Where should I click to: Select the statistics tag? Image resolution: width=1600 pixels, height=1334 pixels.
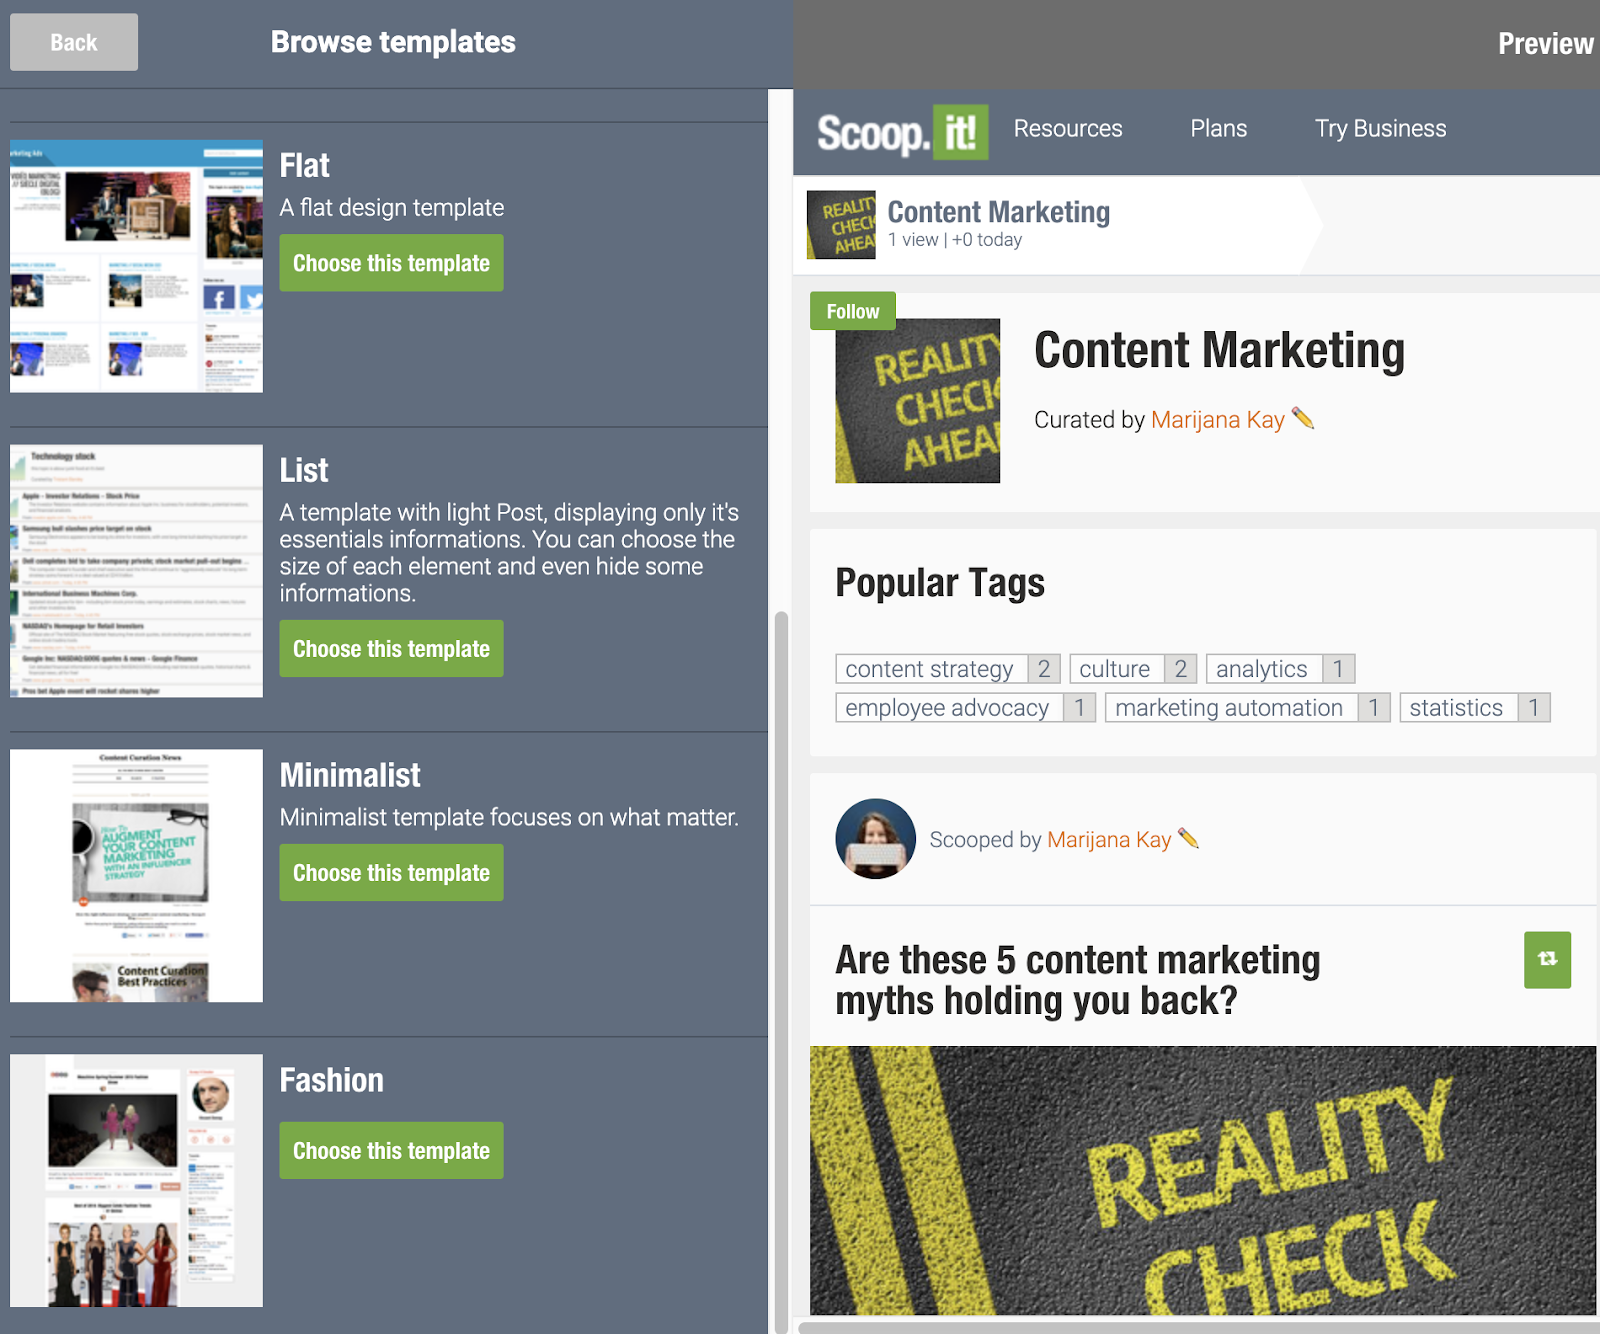(1474, 708)
